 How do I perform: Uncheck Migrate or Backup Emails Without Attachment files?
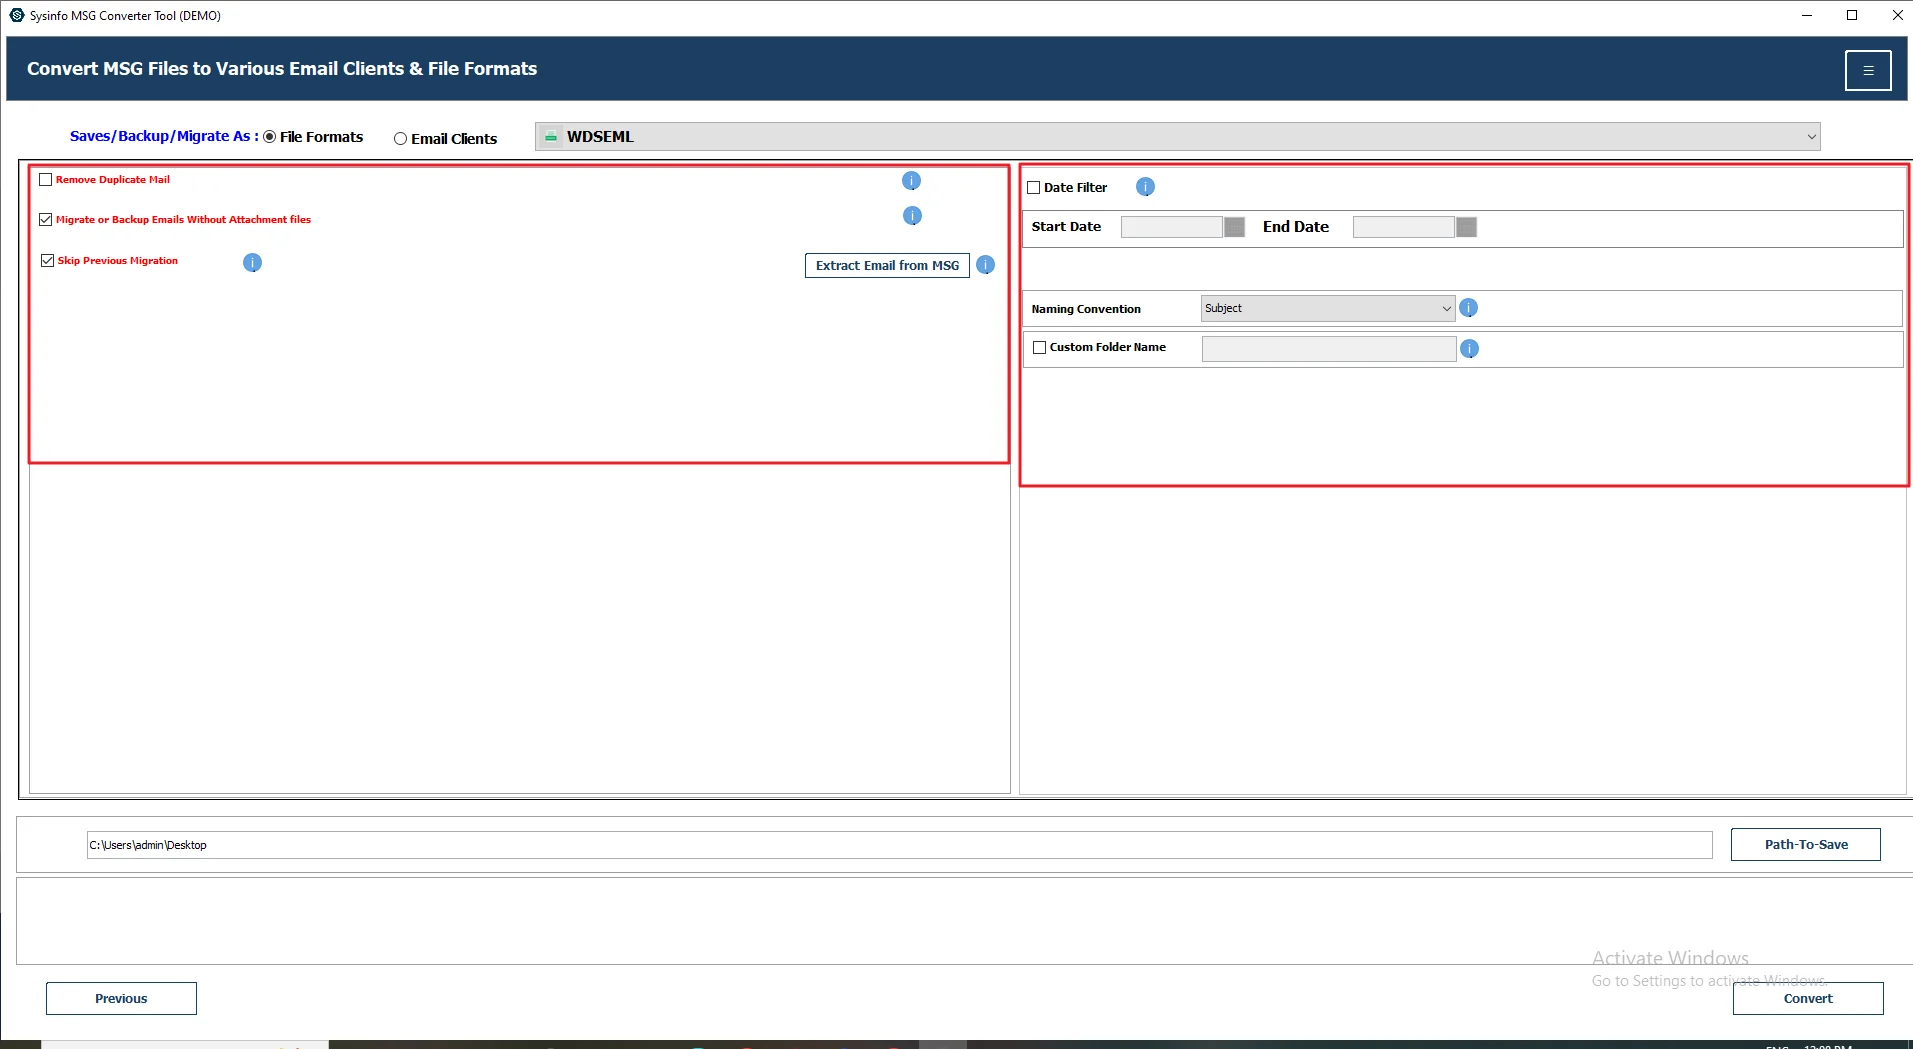pyautogui.click(x=45, y=219)
